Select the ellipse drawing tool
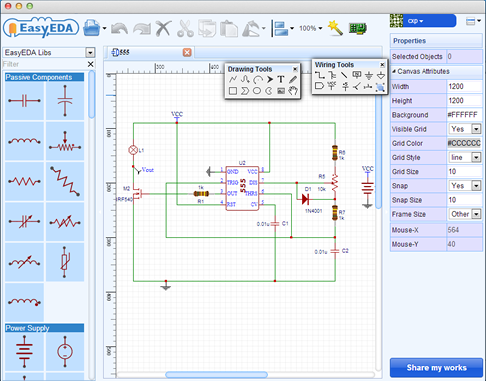Screen dimensions: 486x381 pos(257,91)
